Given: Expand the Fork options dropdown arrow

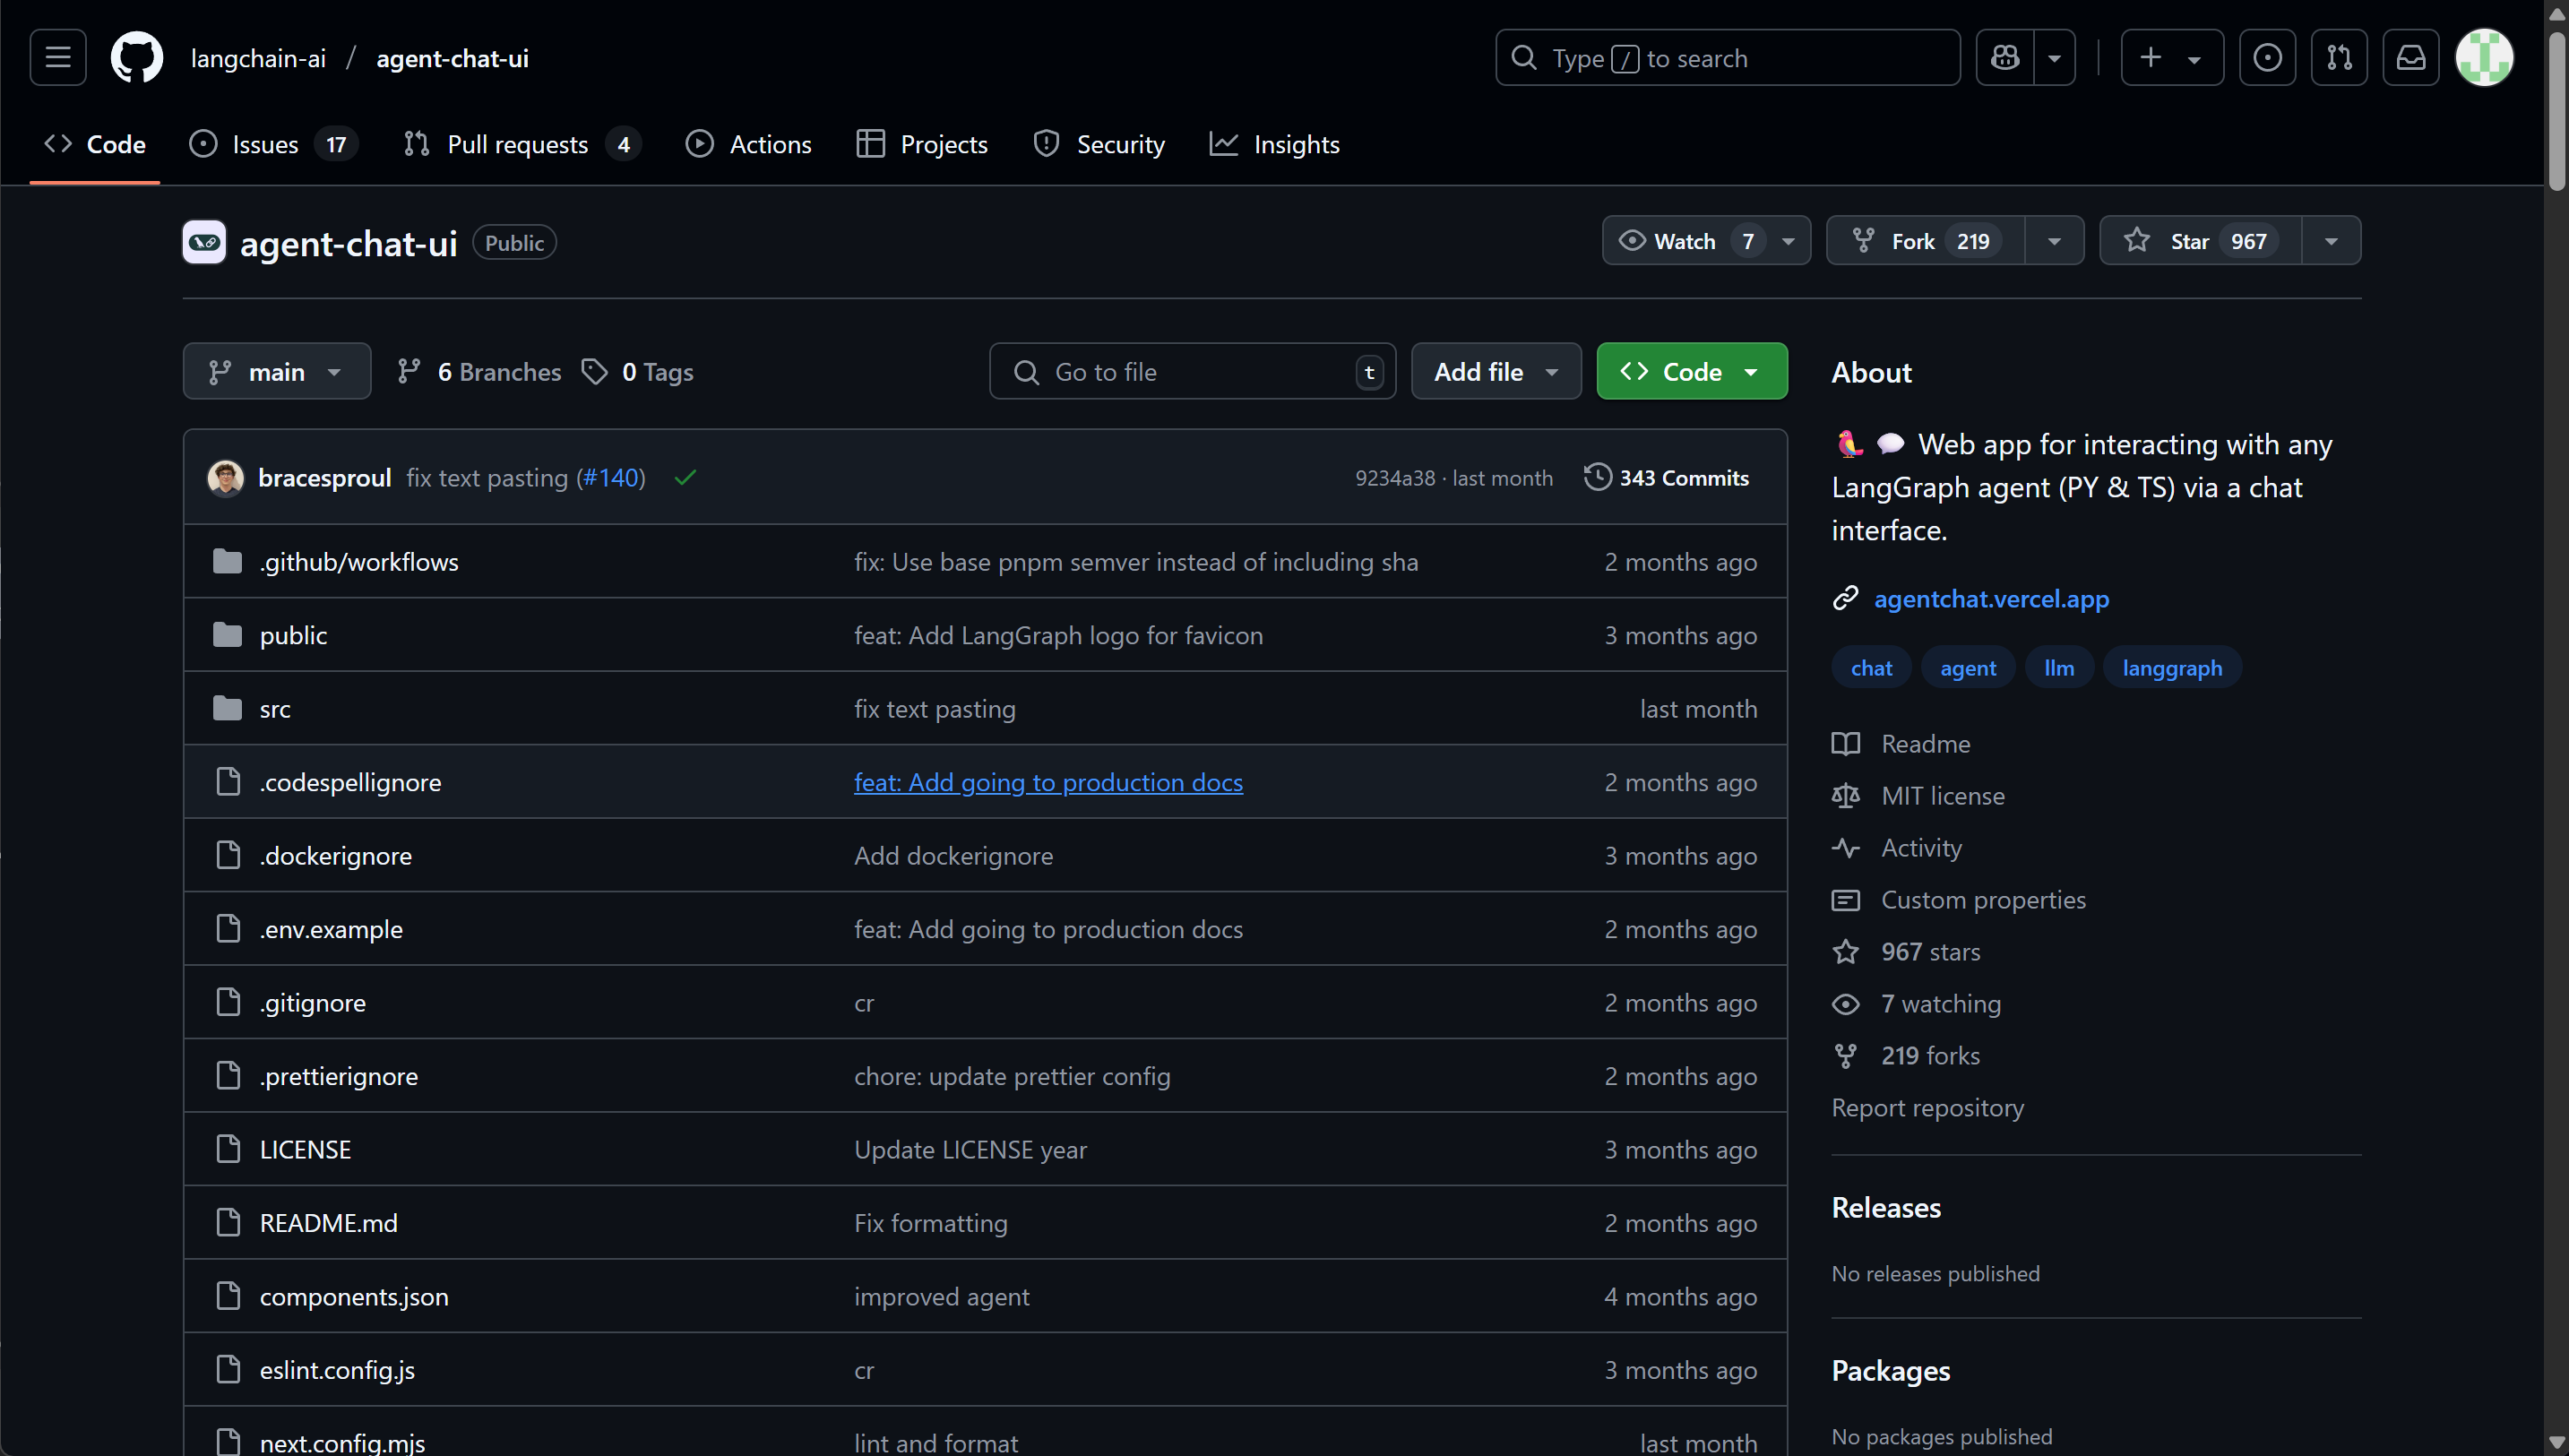Looking at the screenshot, I should (2054, 241).
